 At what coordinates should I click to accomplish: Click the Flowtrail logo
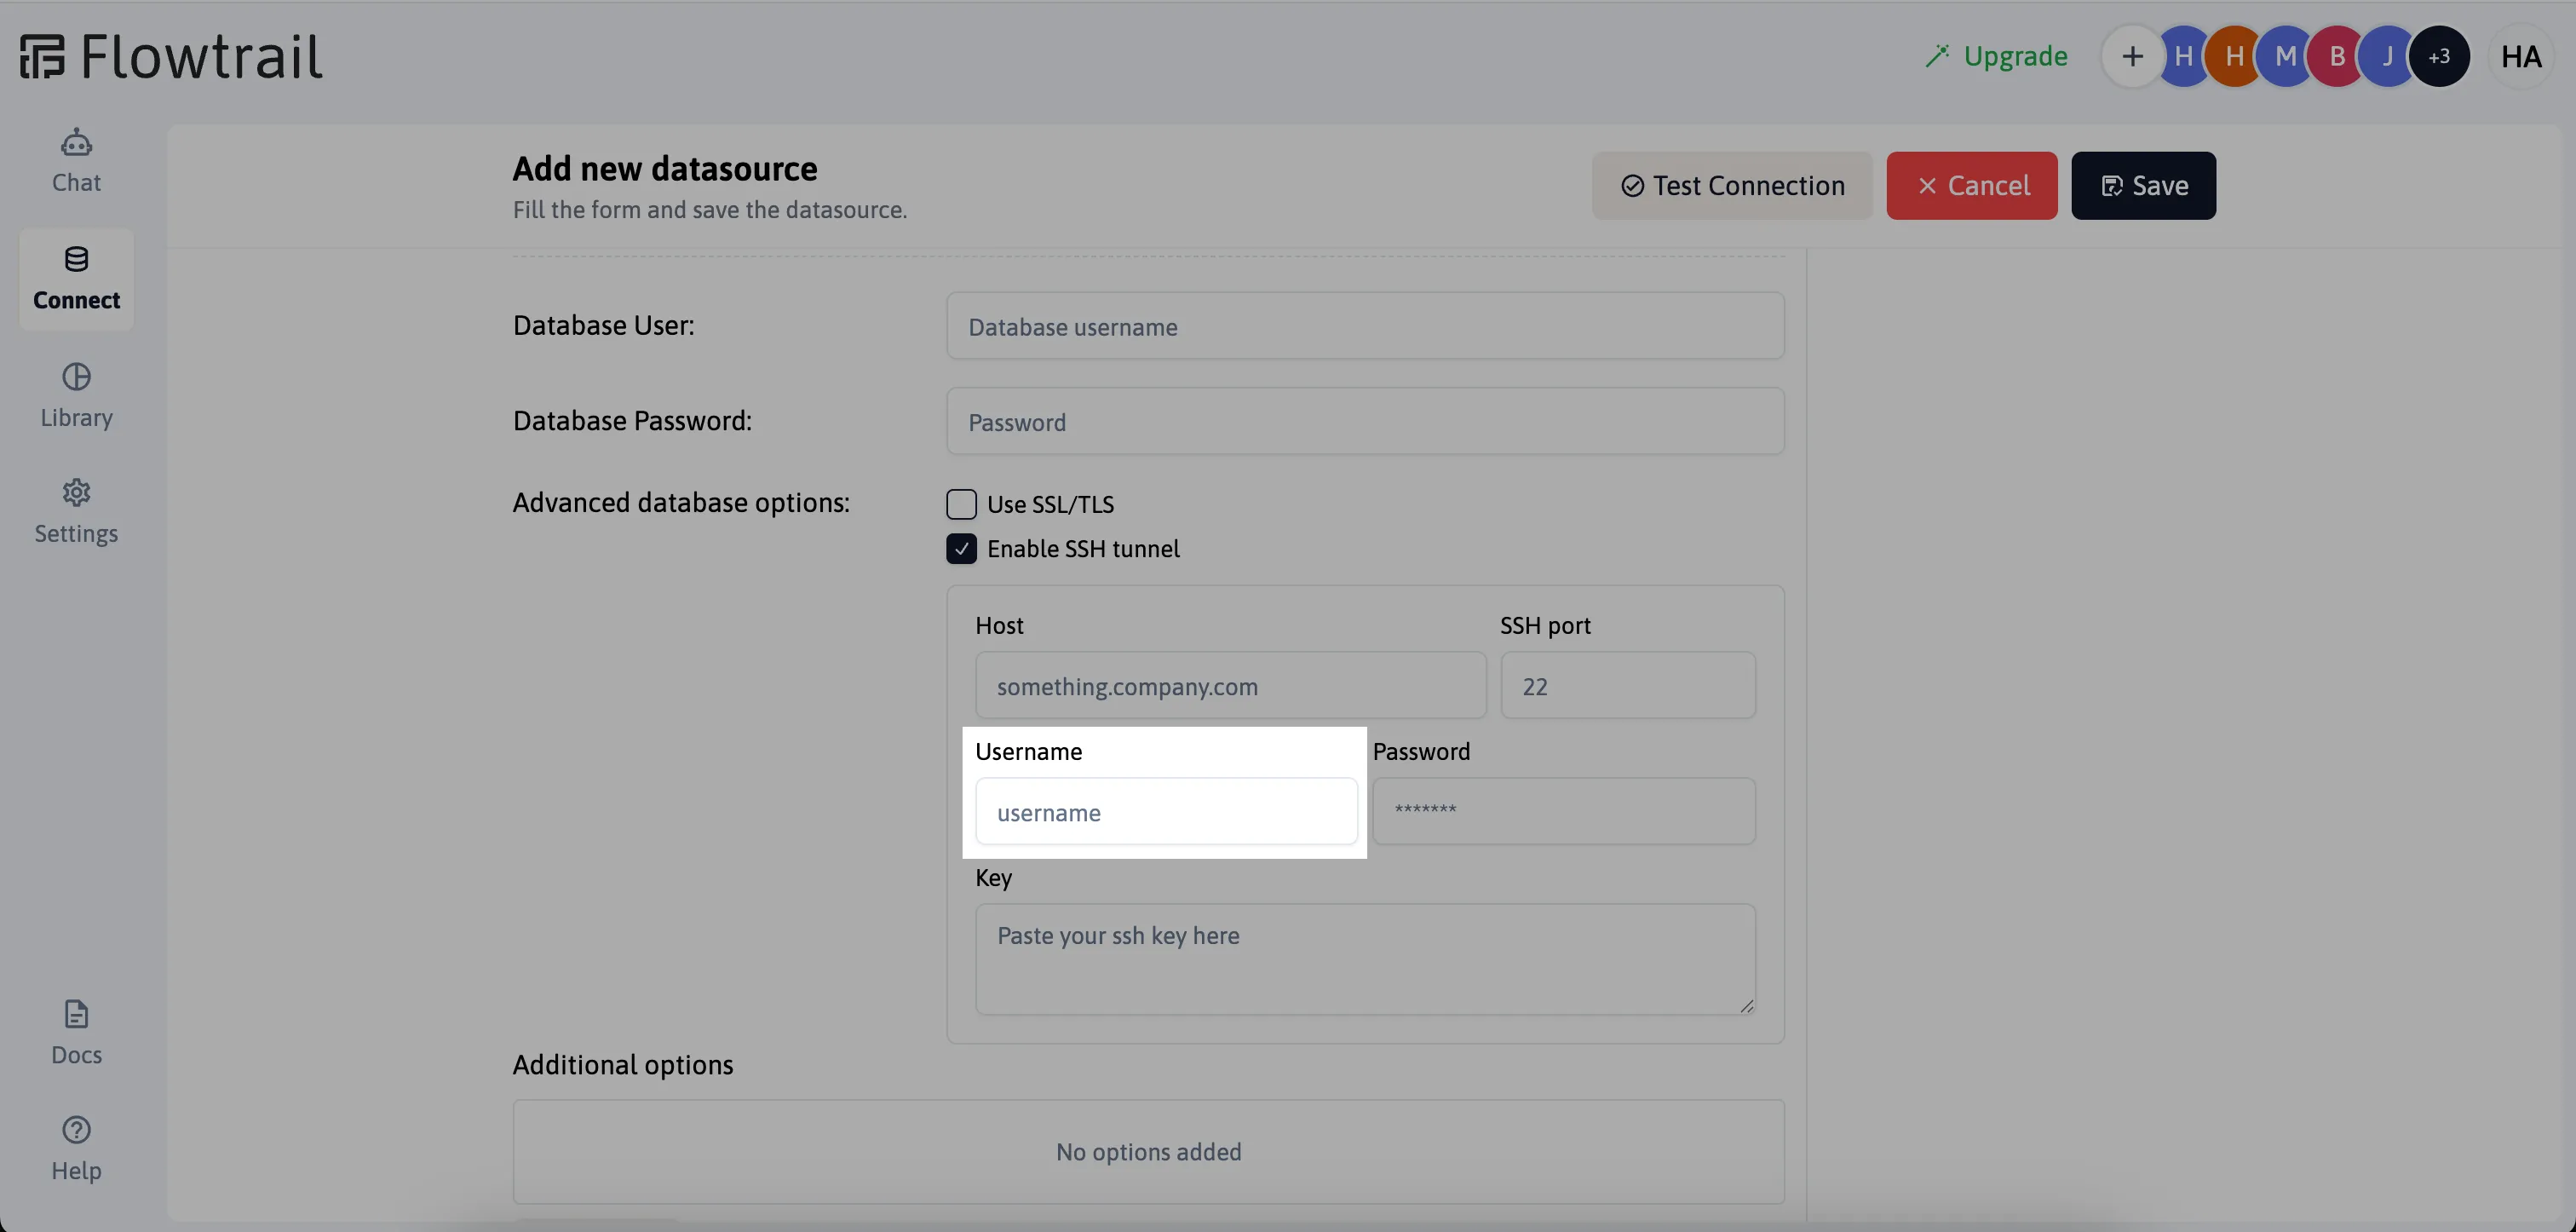tap(171, 56)
